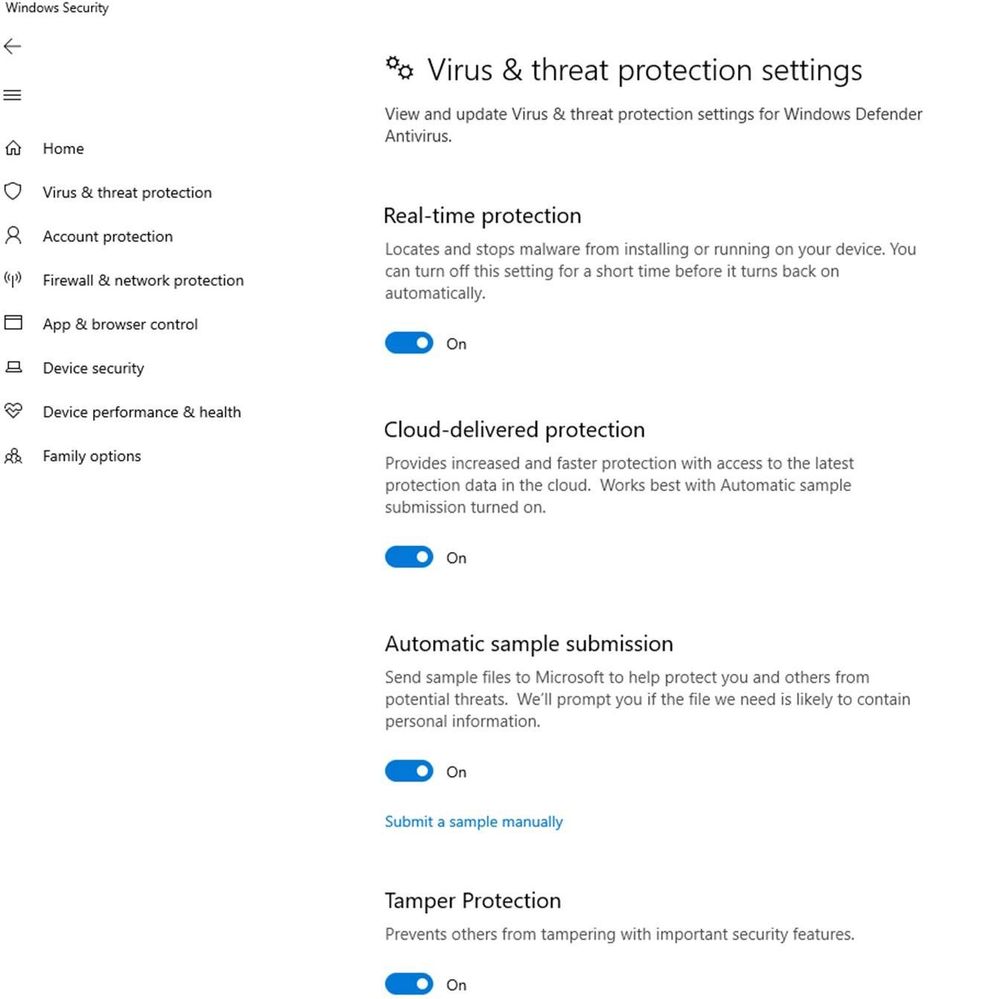Navigate to App & browser control

click(121, 324)
